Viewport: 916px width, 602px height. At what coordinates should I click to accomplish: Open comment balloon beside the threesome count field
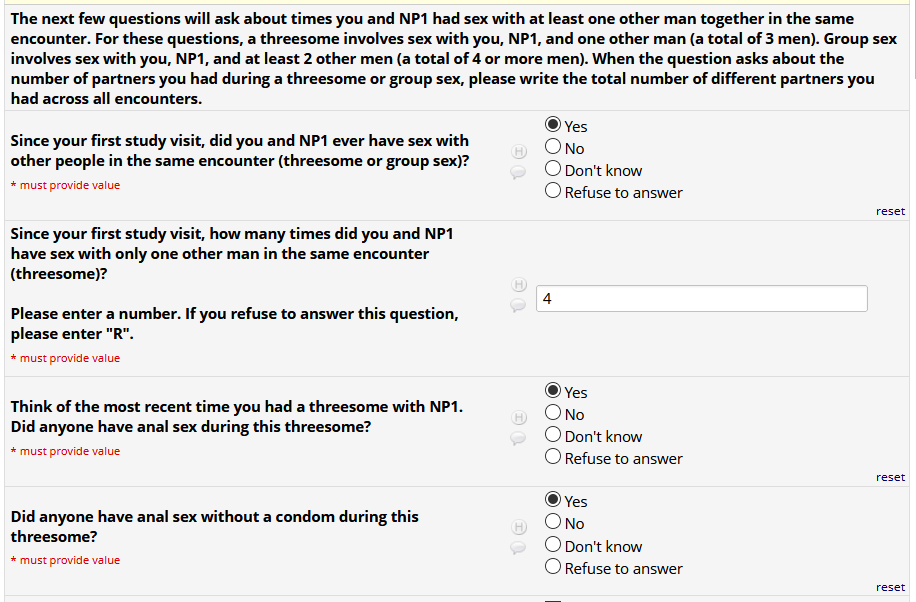tap(518, 305)
